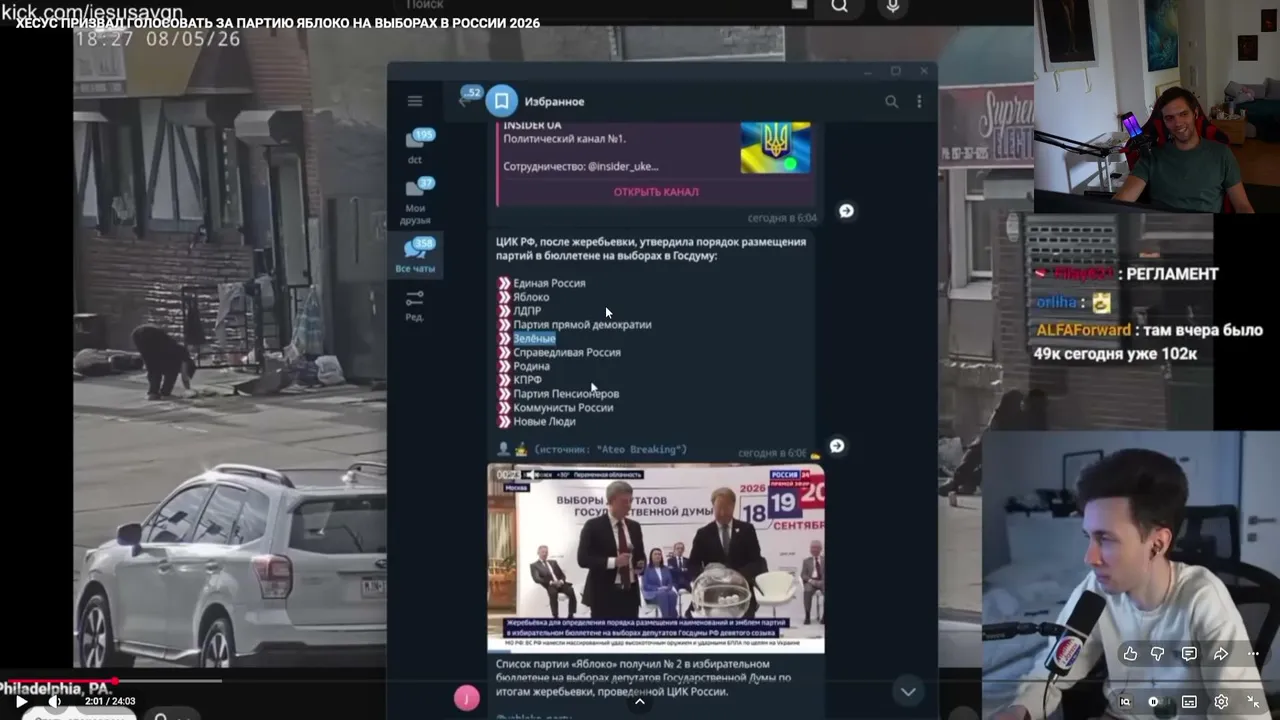This screenshot has width=1280, height=720.
Task: Play the State Duma election video
Action: (x=656, y=558)
